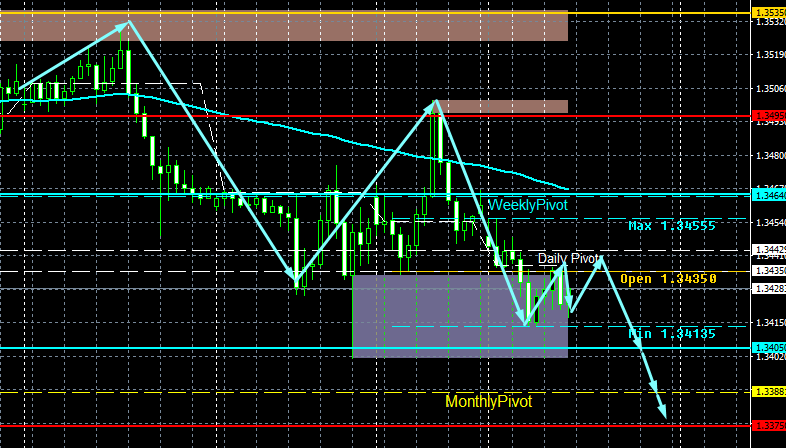Select the red 1.34950 price tag

[x=769, y=116]
